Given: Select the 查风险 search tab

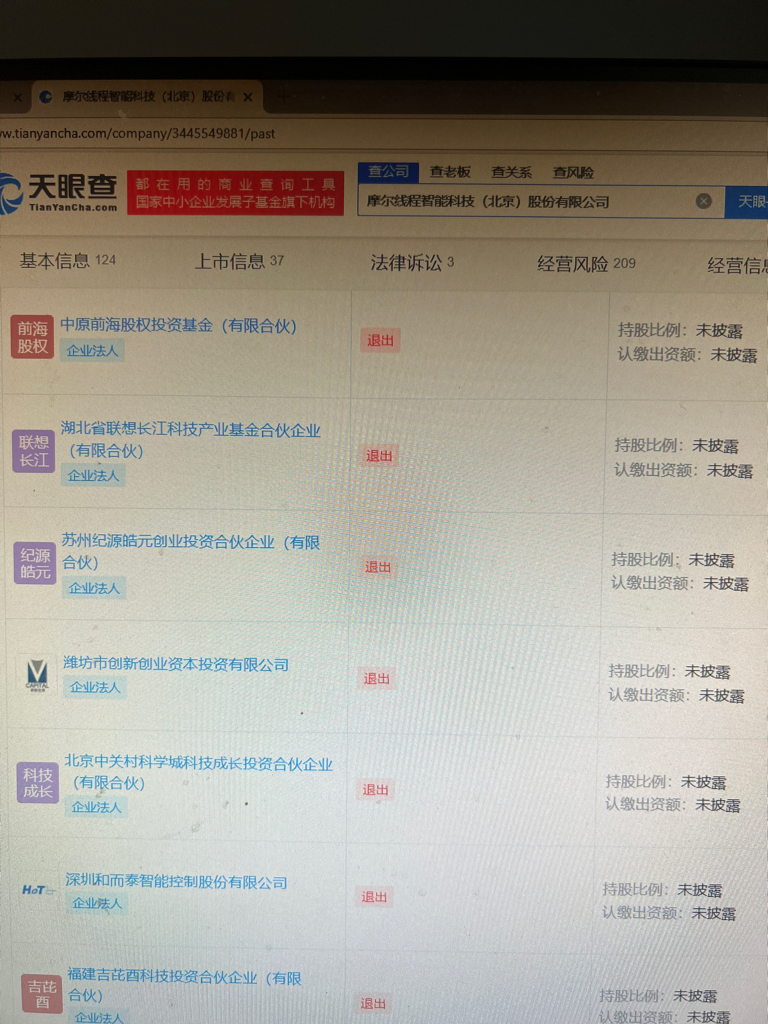Looking at the screenshot, I should tap(573, 172).
